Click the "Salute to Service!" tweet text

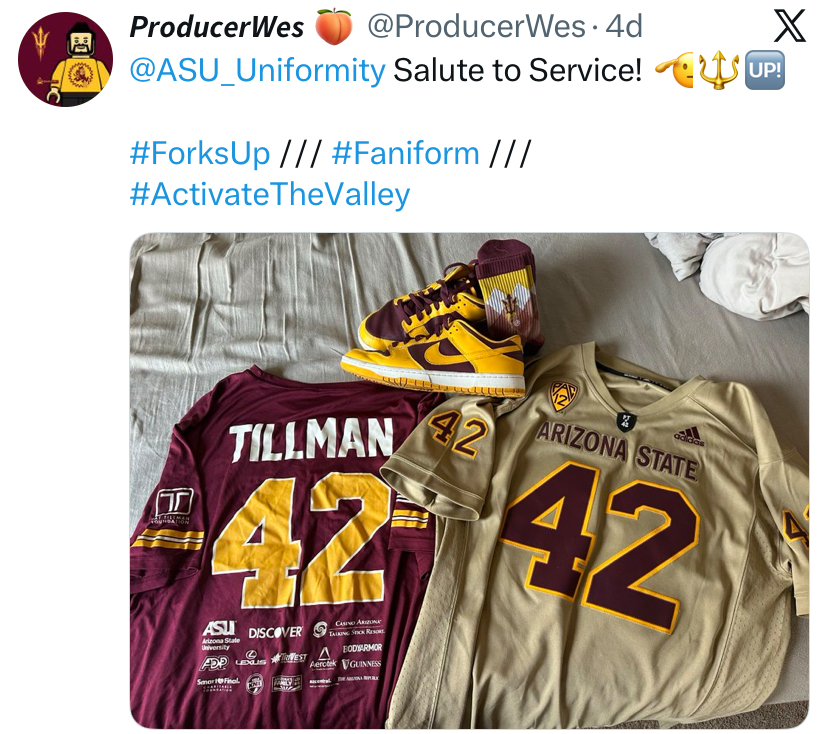coord(517,71)
